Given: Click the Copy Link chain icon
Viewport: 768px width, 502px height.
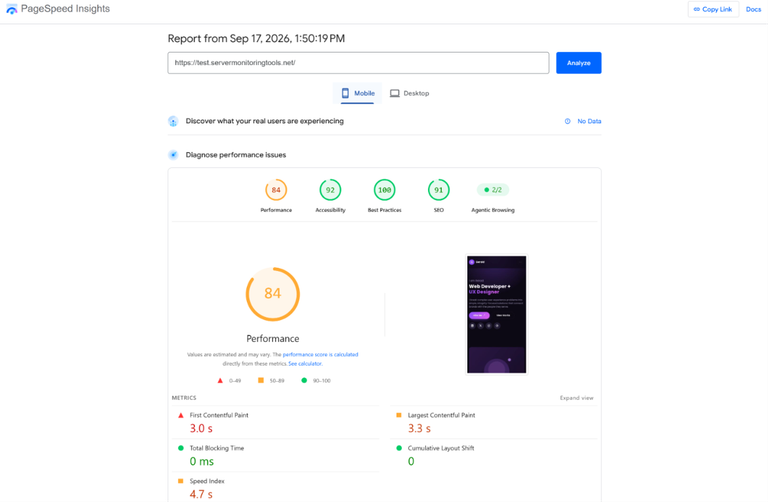Looking at the screenshot, I should coord(696,9).
